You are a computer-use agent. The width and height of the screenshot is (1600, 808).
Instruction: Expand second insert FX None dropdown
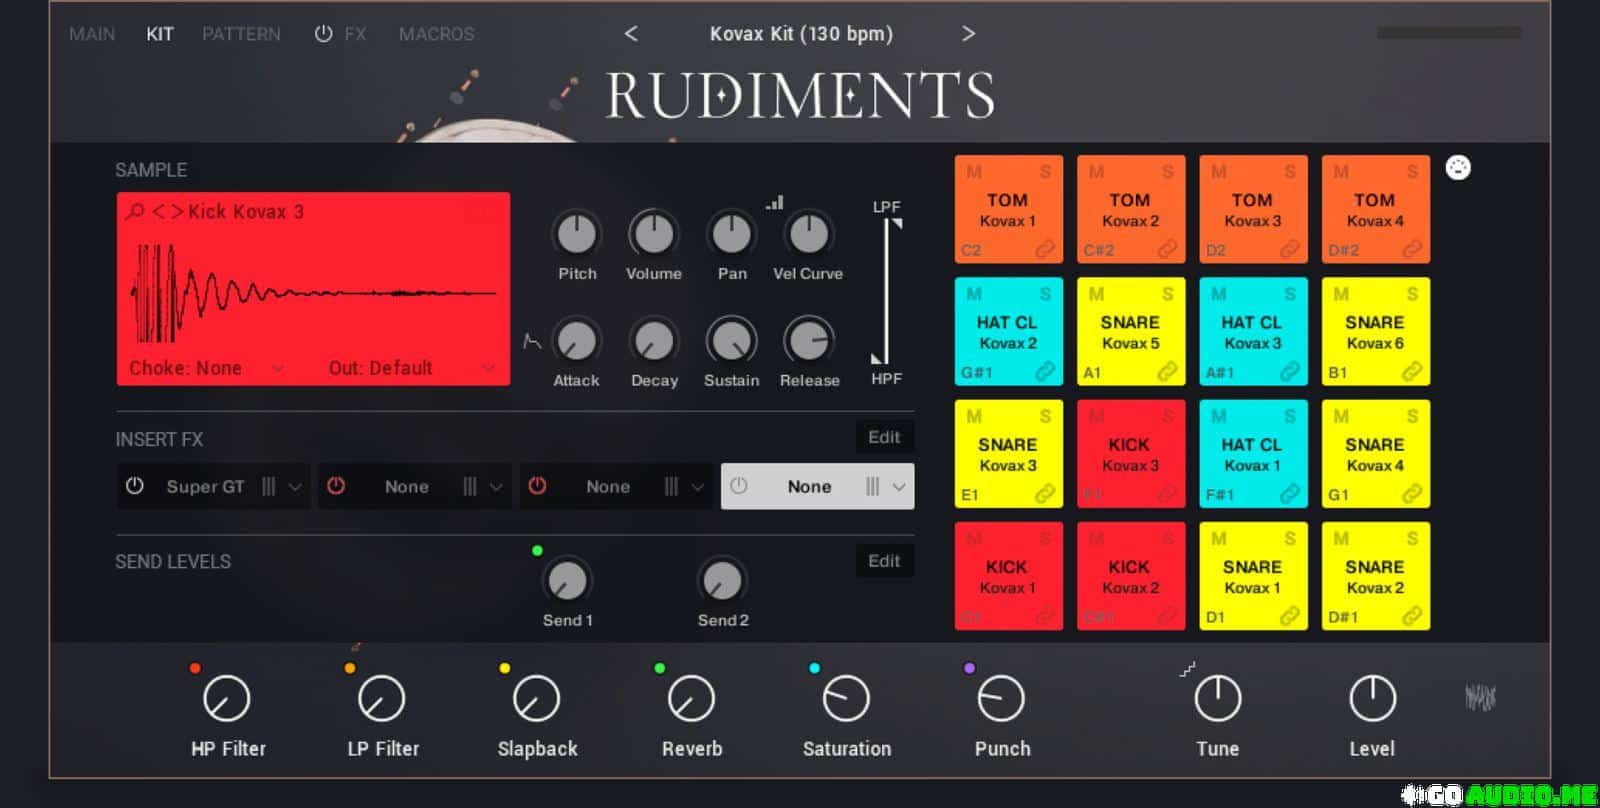496,487
